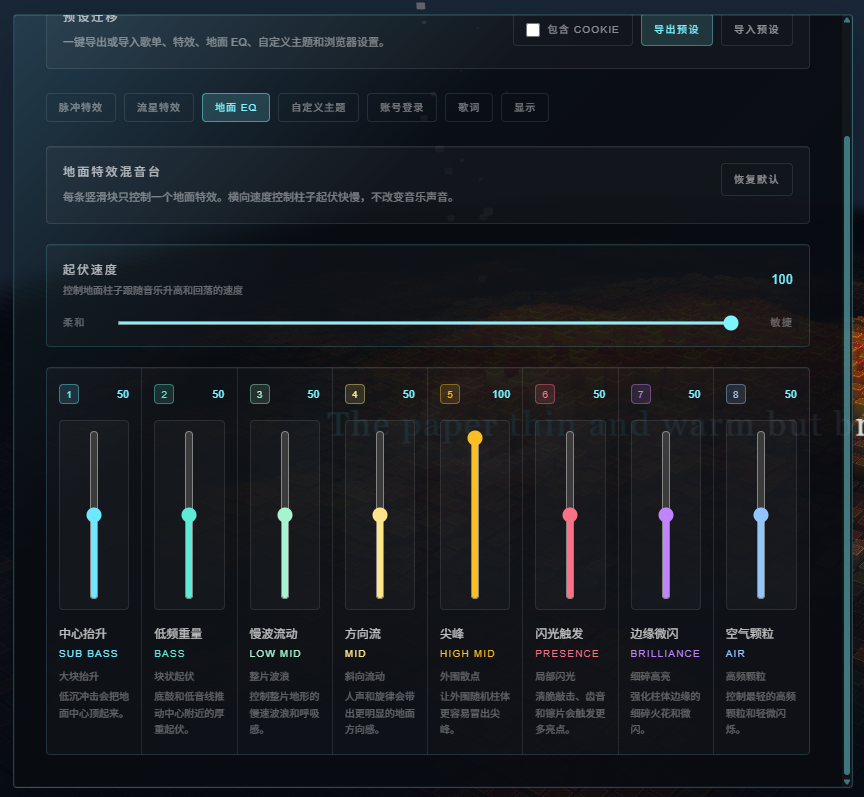The image size is (864, 797).
Task: Click channel badge 4 for MID
Action: (x=355, y=394)
